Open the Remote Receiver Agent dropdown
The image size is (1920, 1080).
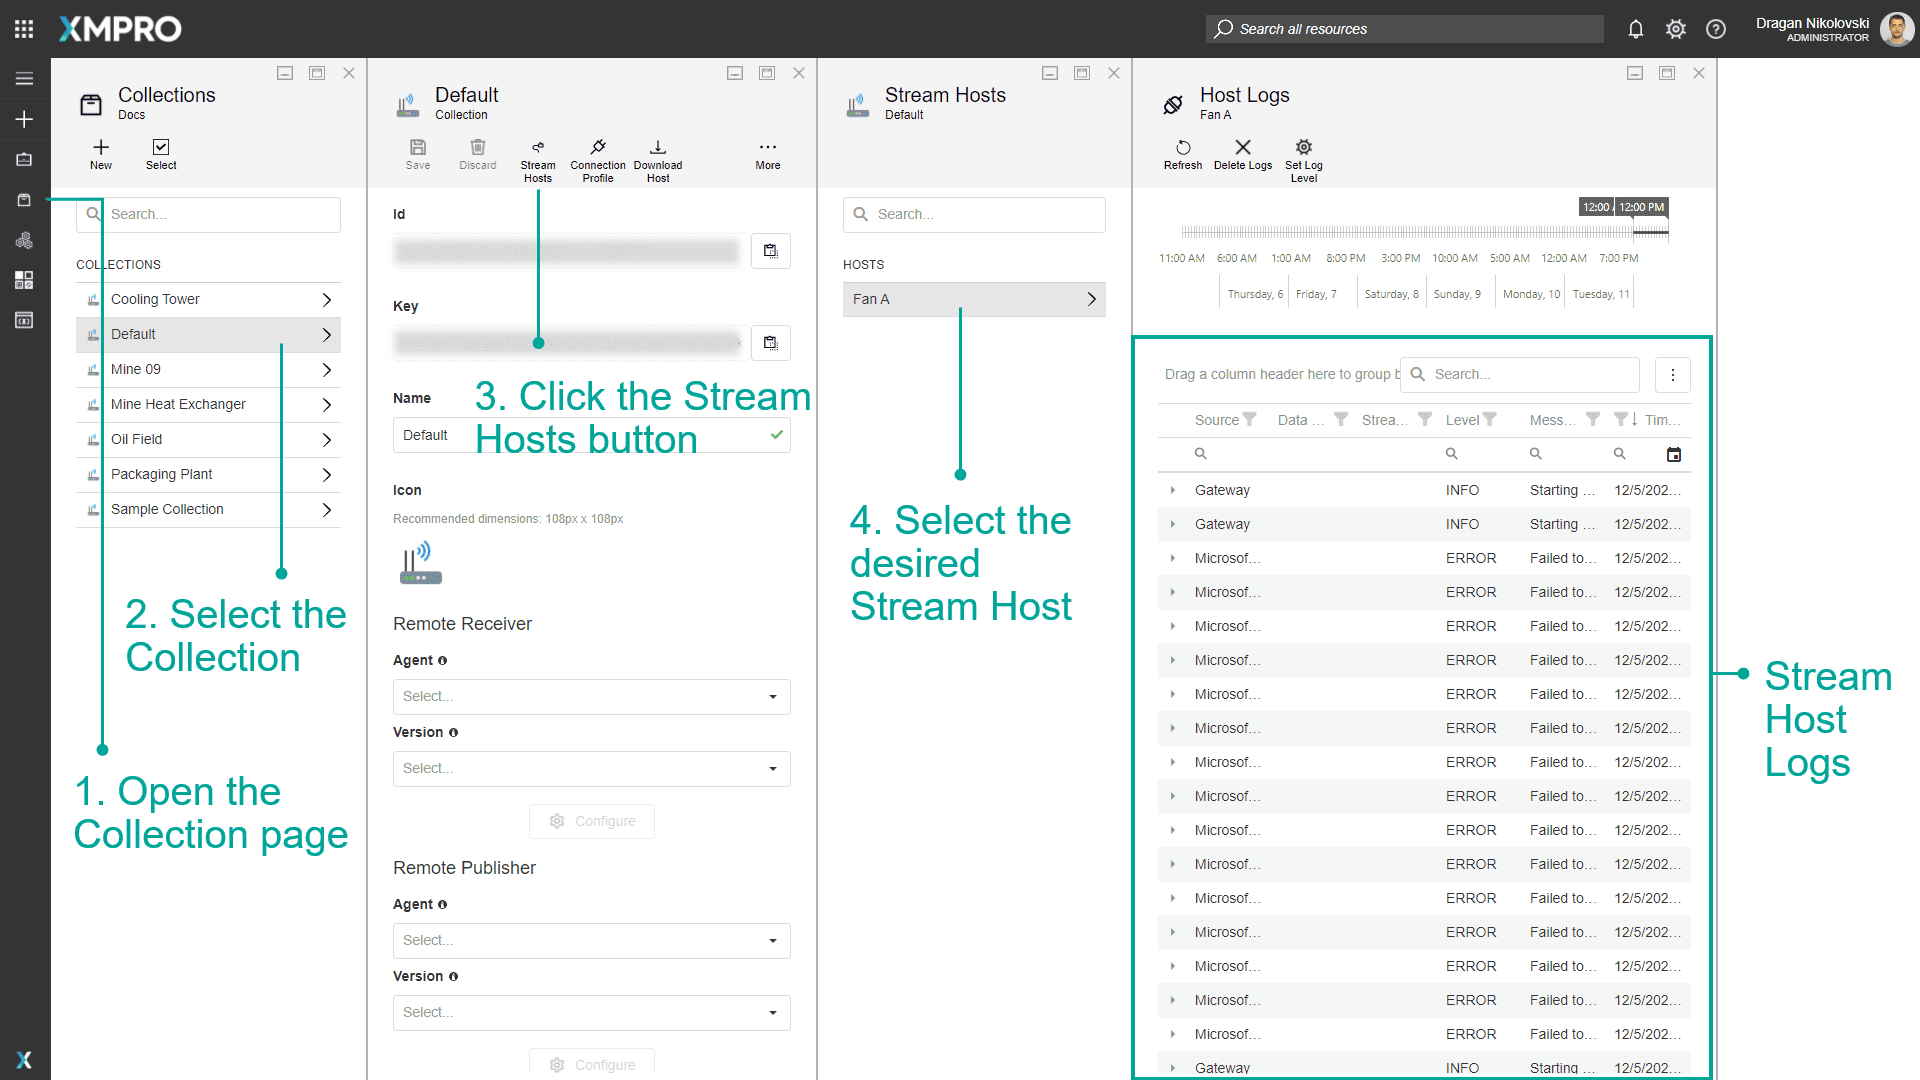tap(591, 697)
